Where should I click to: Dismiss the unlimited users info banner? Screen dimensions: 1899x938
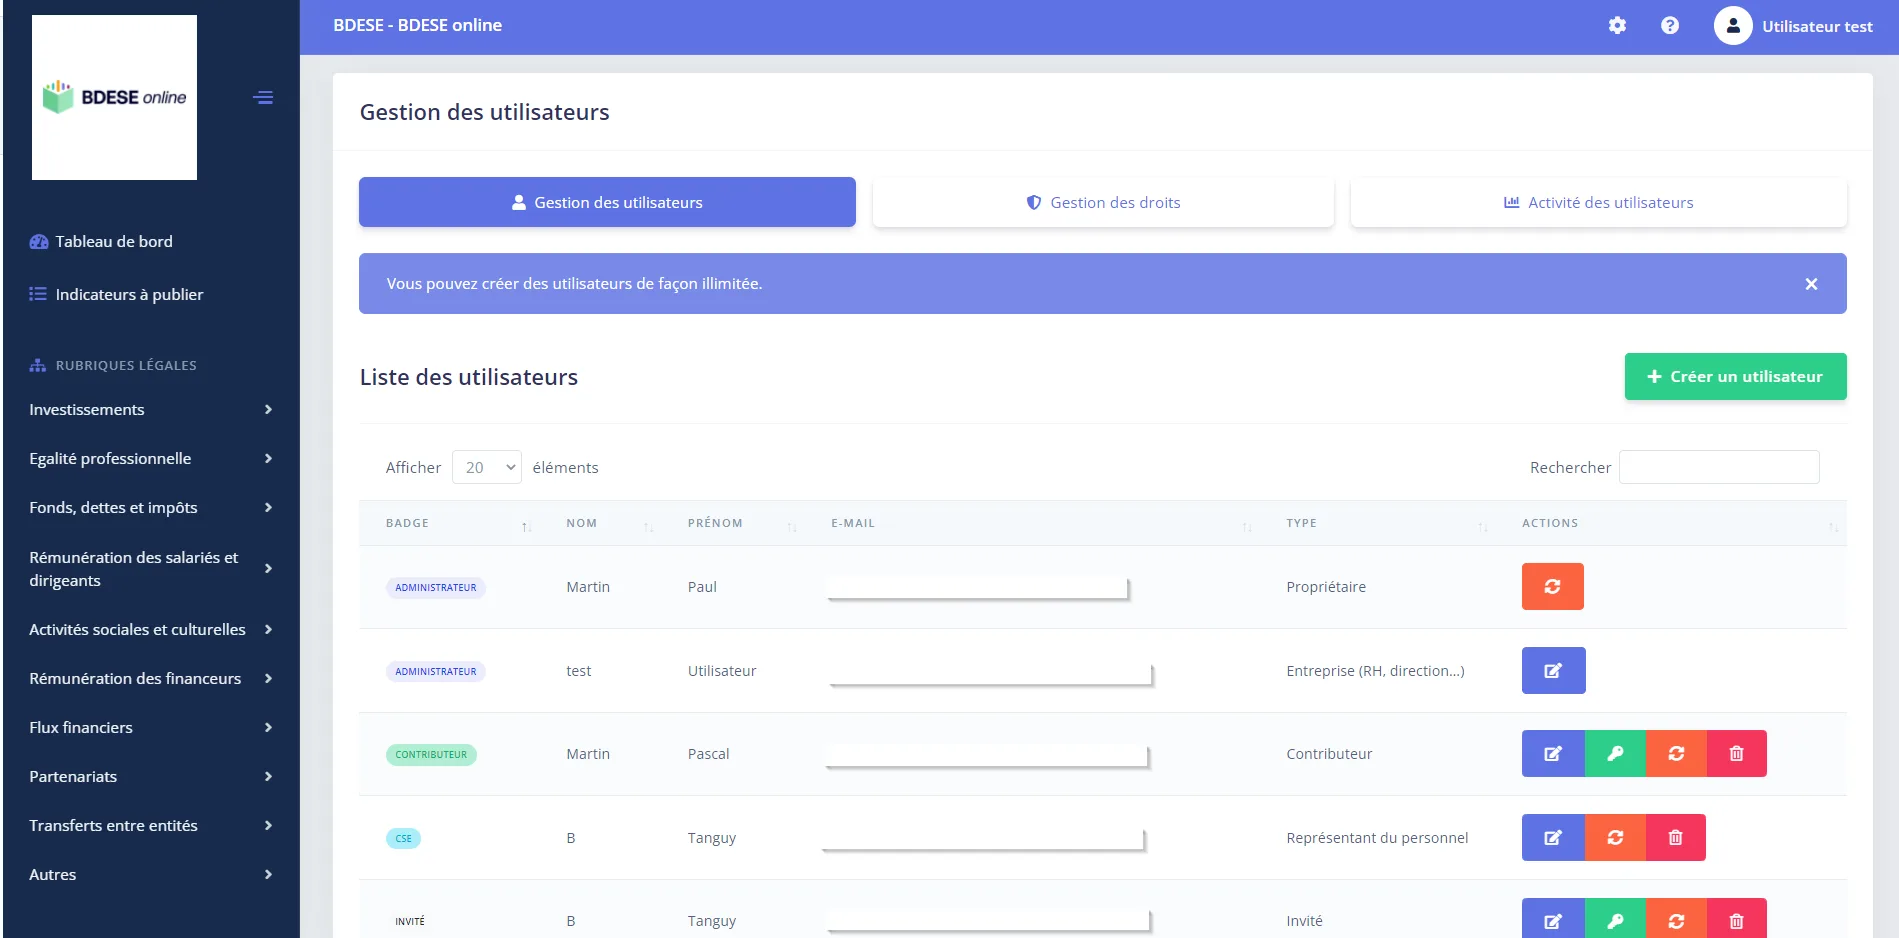1811,284
